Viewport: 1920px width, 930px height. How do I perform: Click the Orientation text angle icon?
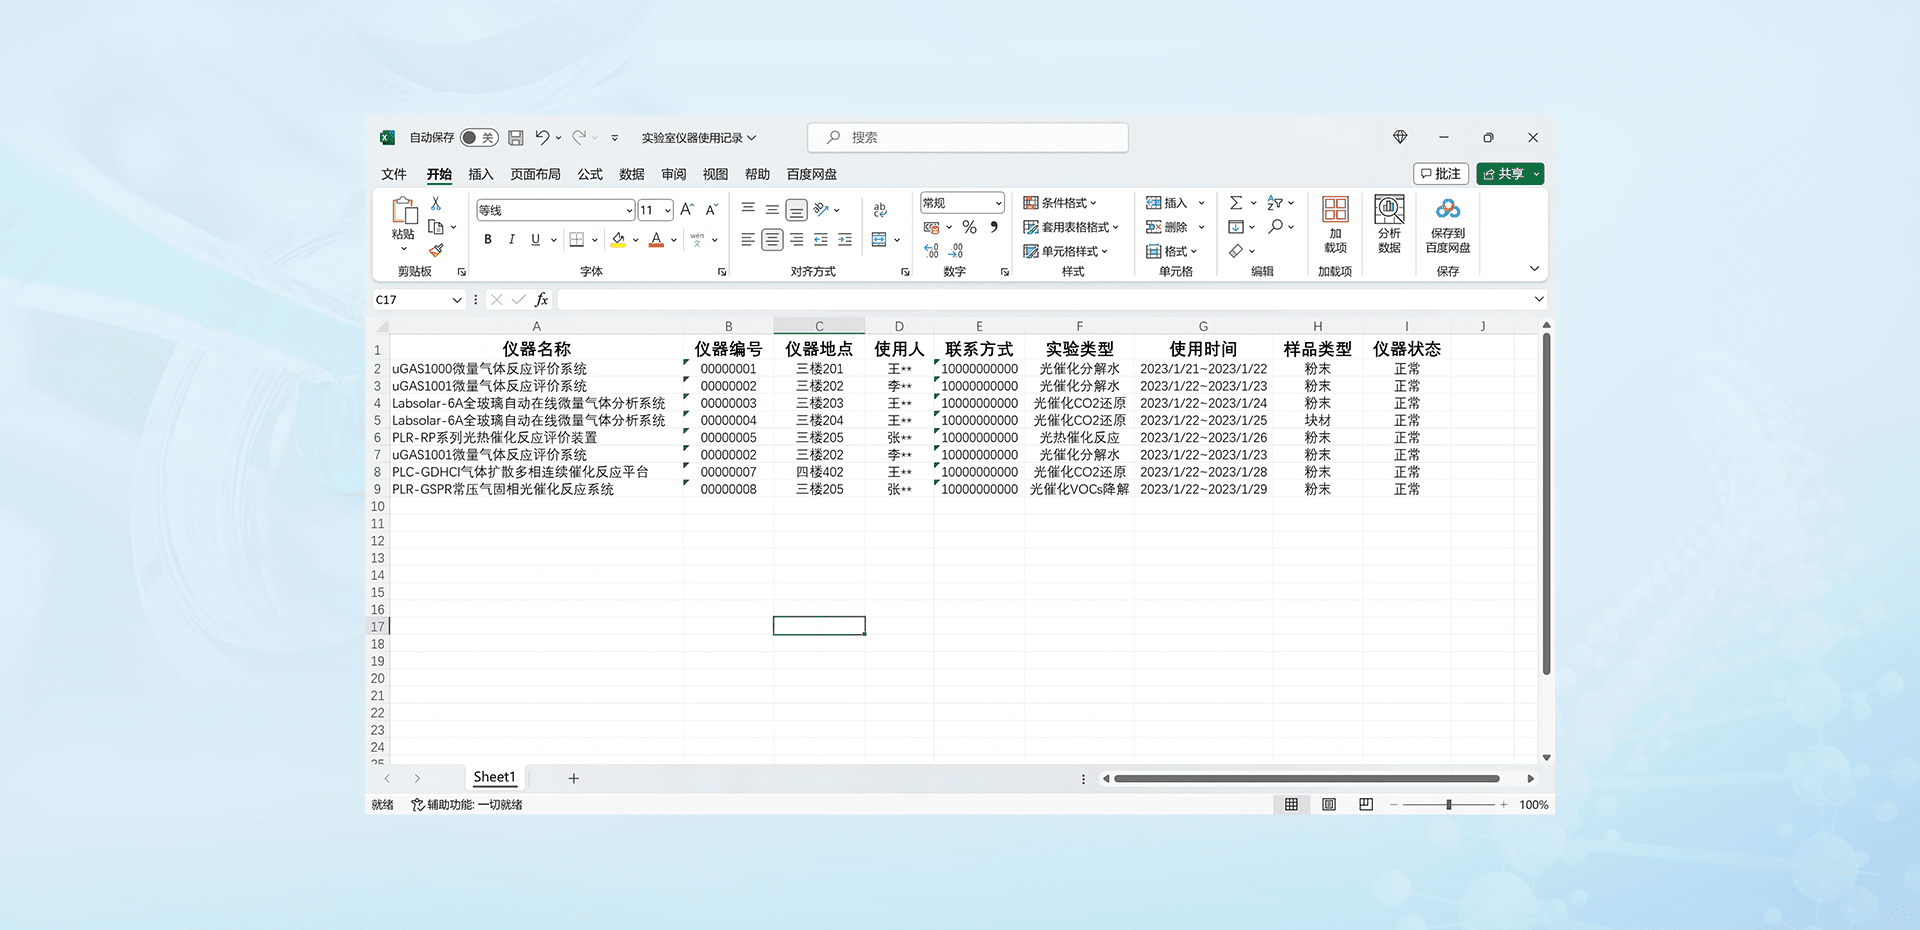point(821,210)
